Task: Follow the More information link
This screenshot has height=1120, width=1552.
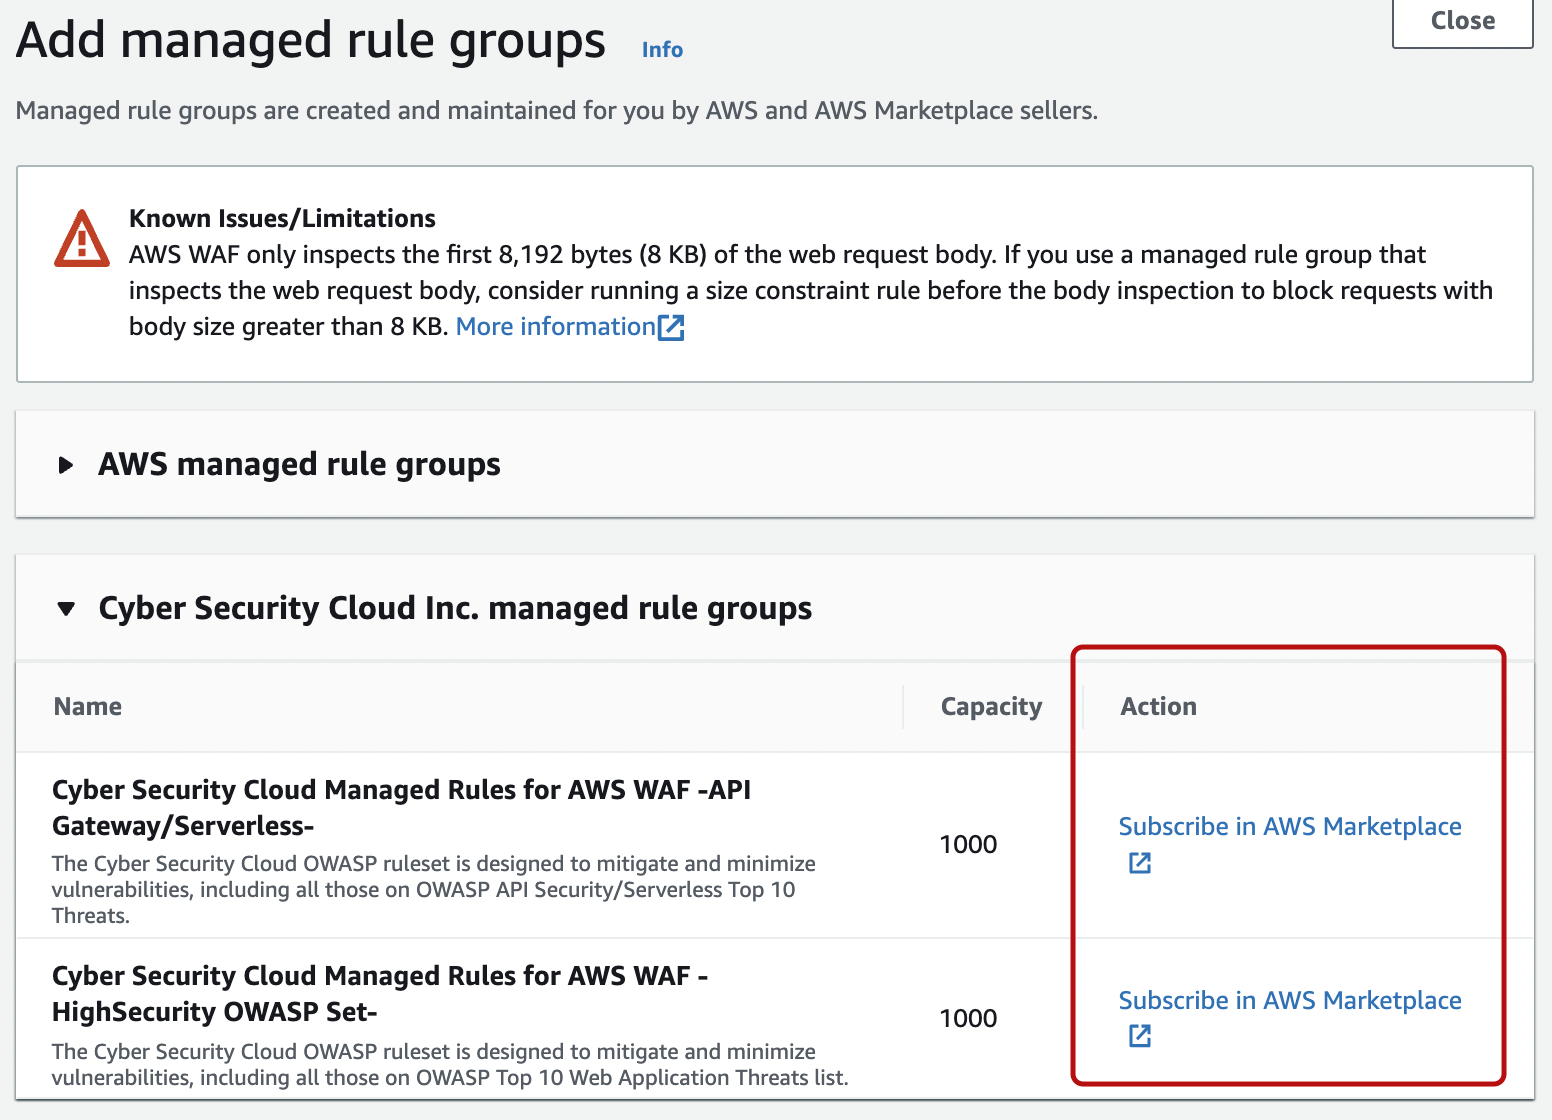Action: click(x=556, y=327)
